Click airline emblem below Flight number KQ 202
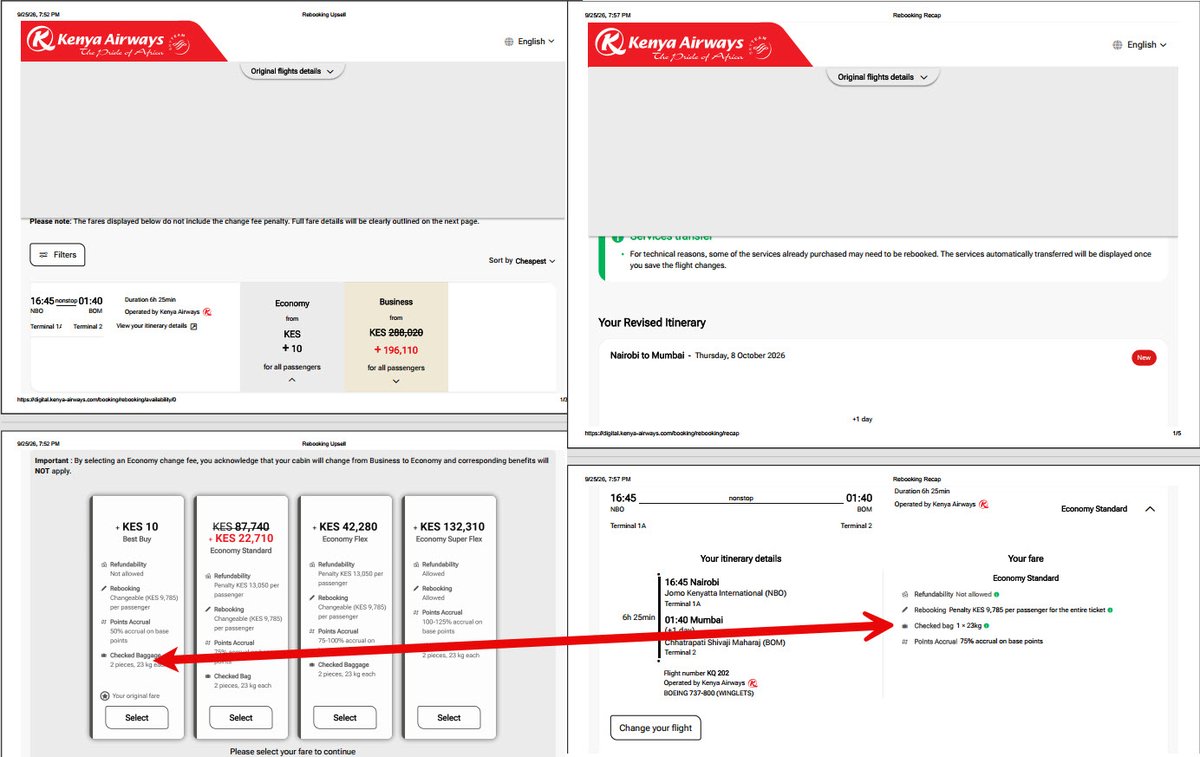 pyautogui.click(x=753, y=683)
